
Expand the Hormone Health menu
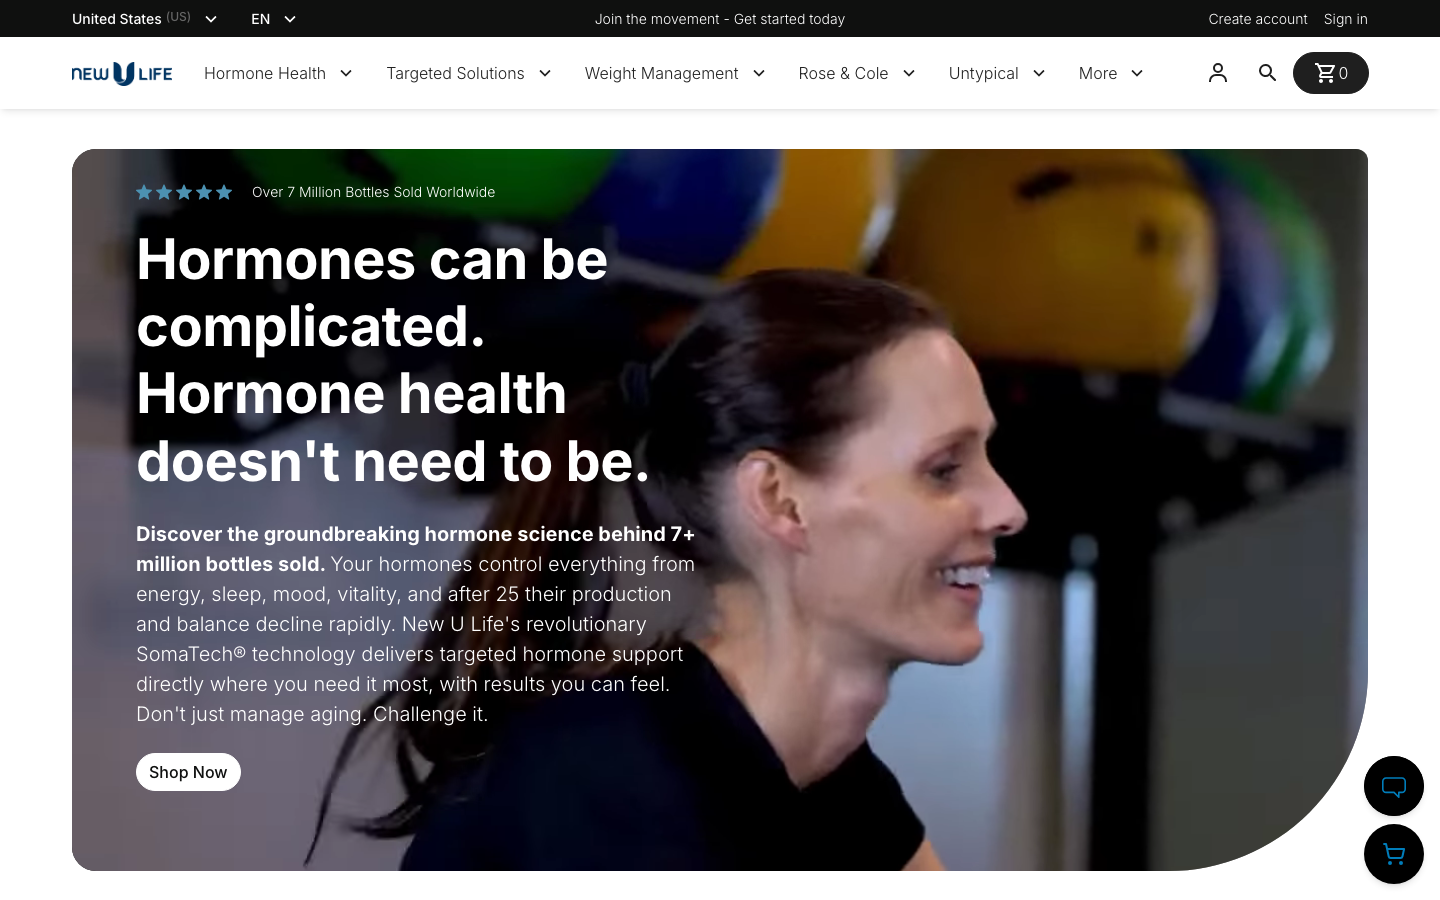[278, 73]
